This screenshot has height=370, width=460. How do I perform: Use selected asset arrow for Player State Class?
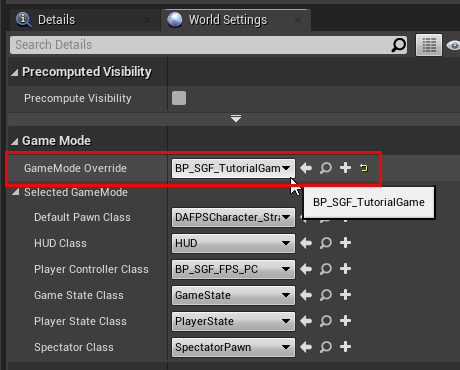point(306,321)
